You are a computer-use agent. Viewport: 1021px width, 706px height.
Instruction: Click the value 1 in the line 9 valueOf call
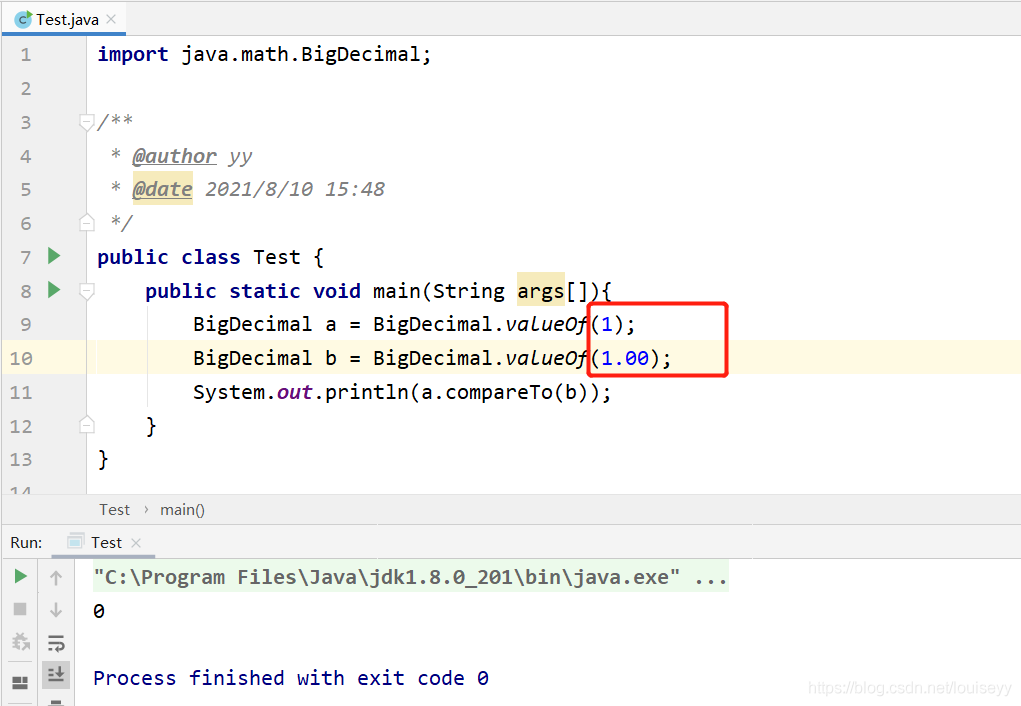click(x=607, y=324)
